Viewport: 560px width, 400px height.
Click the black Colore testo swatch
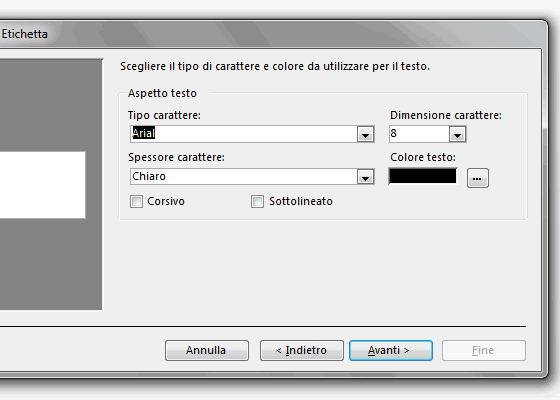click(x=422, y=176)
